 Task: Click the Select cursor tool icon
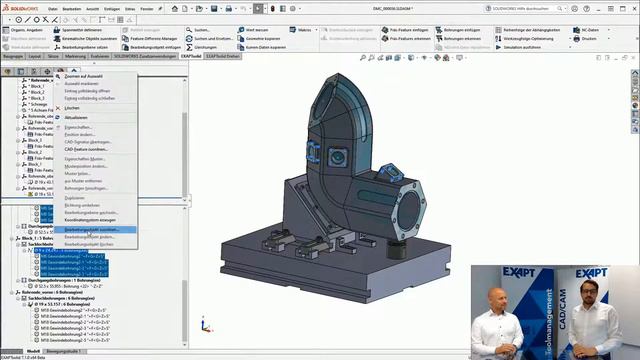[258, 9]
